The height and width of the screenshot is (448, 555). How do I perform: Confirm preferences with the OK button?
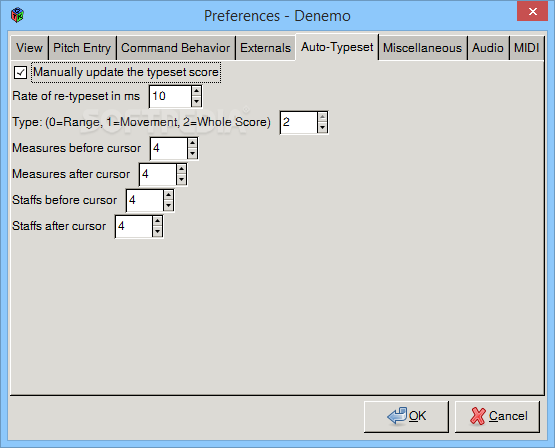(x=406, y=417)
